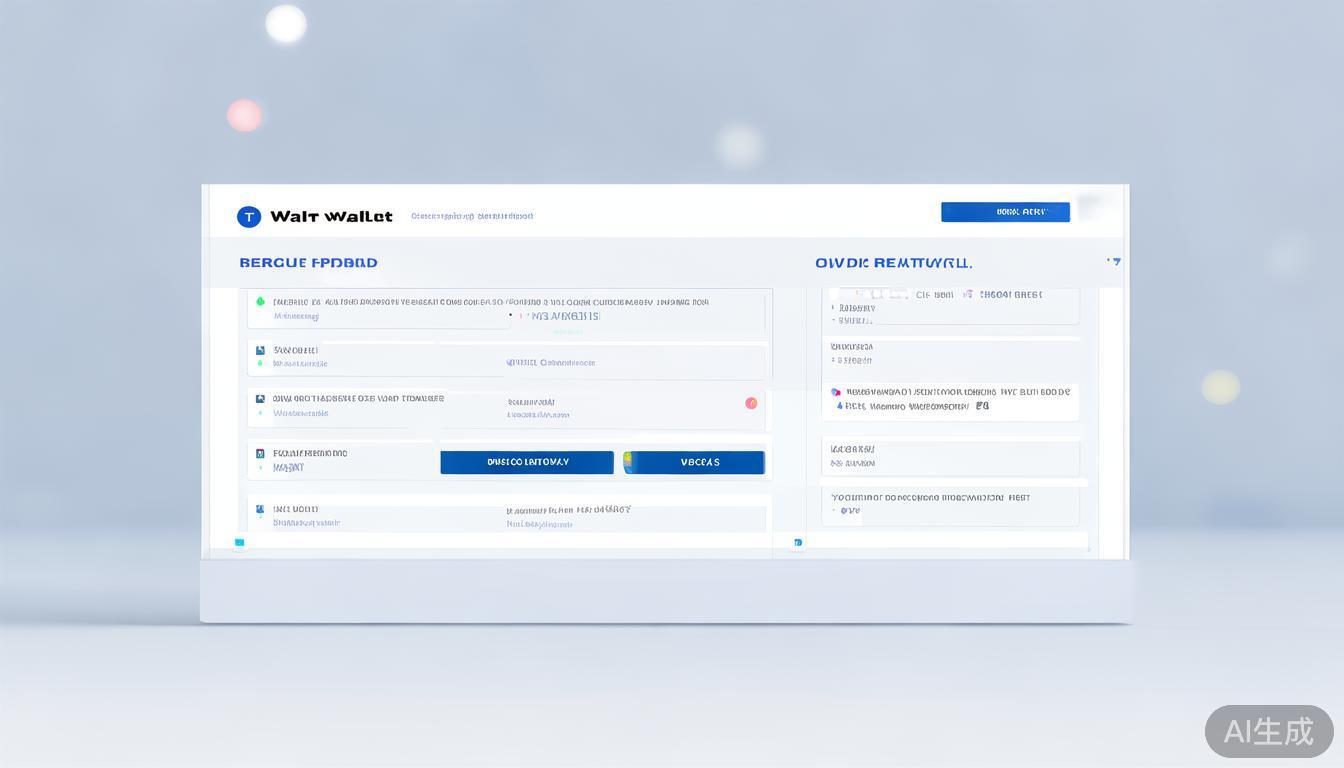Click the light-blue subtitle link beside Walt Wallet
1344x768 pixels.
tap(472, 216)
